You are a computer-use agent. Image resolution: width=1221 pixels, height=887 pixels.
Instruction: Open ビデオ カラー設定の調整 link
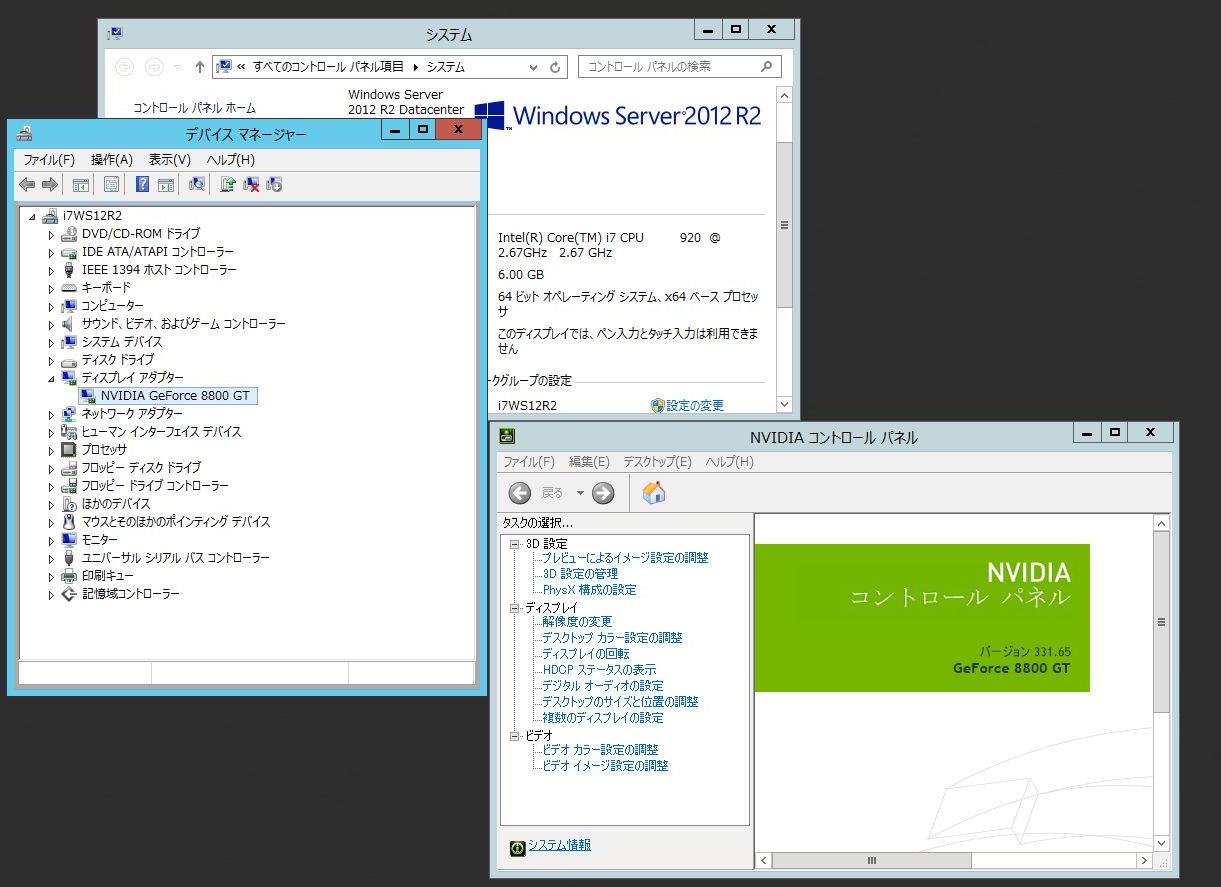600,750
